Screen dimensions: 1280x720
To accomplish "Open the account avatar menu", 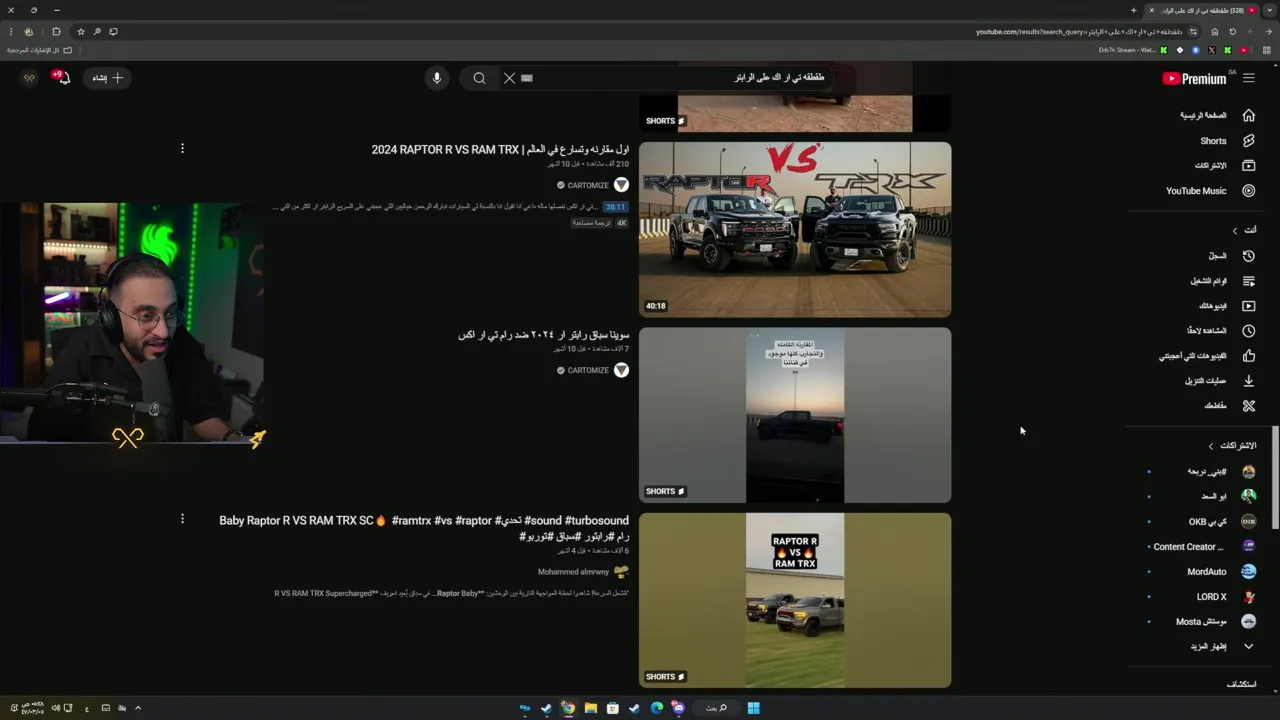I will 30,78.
